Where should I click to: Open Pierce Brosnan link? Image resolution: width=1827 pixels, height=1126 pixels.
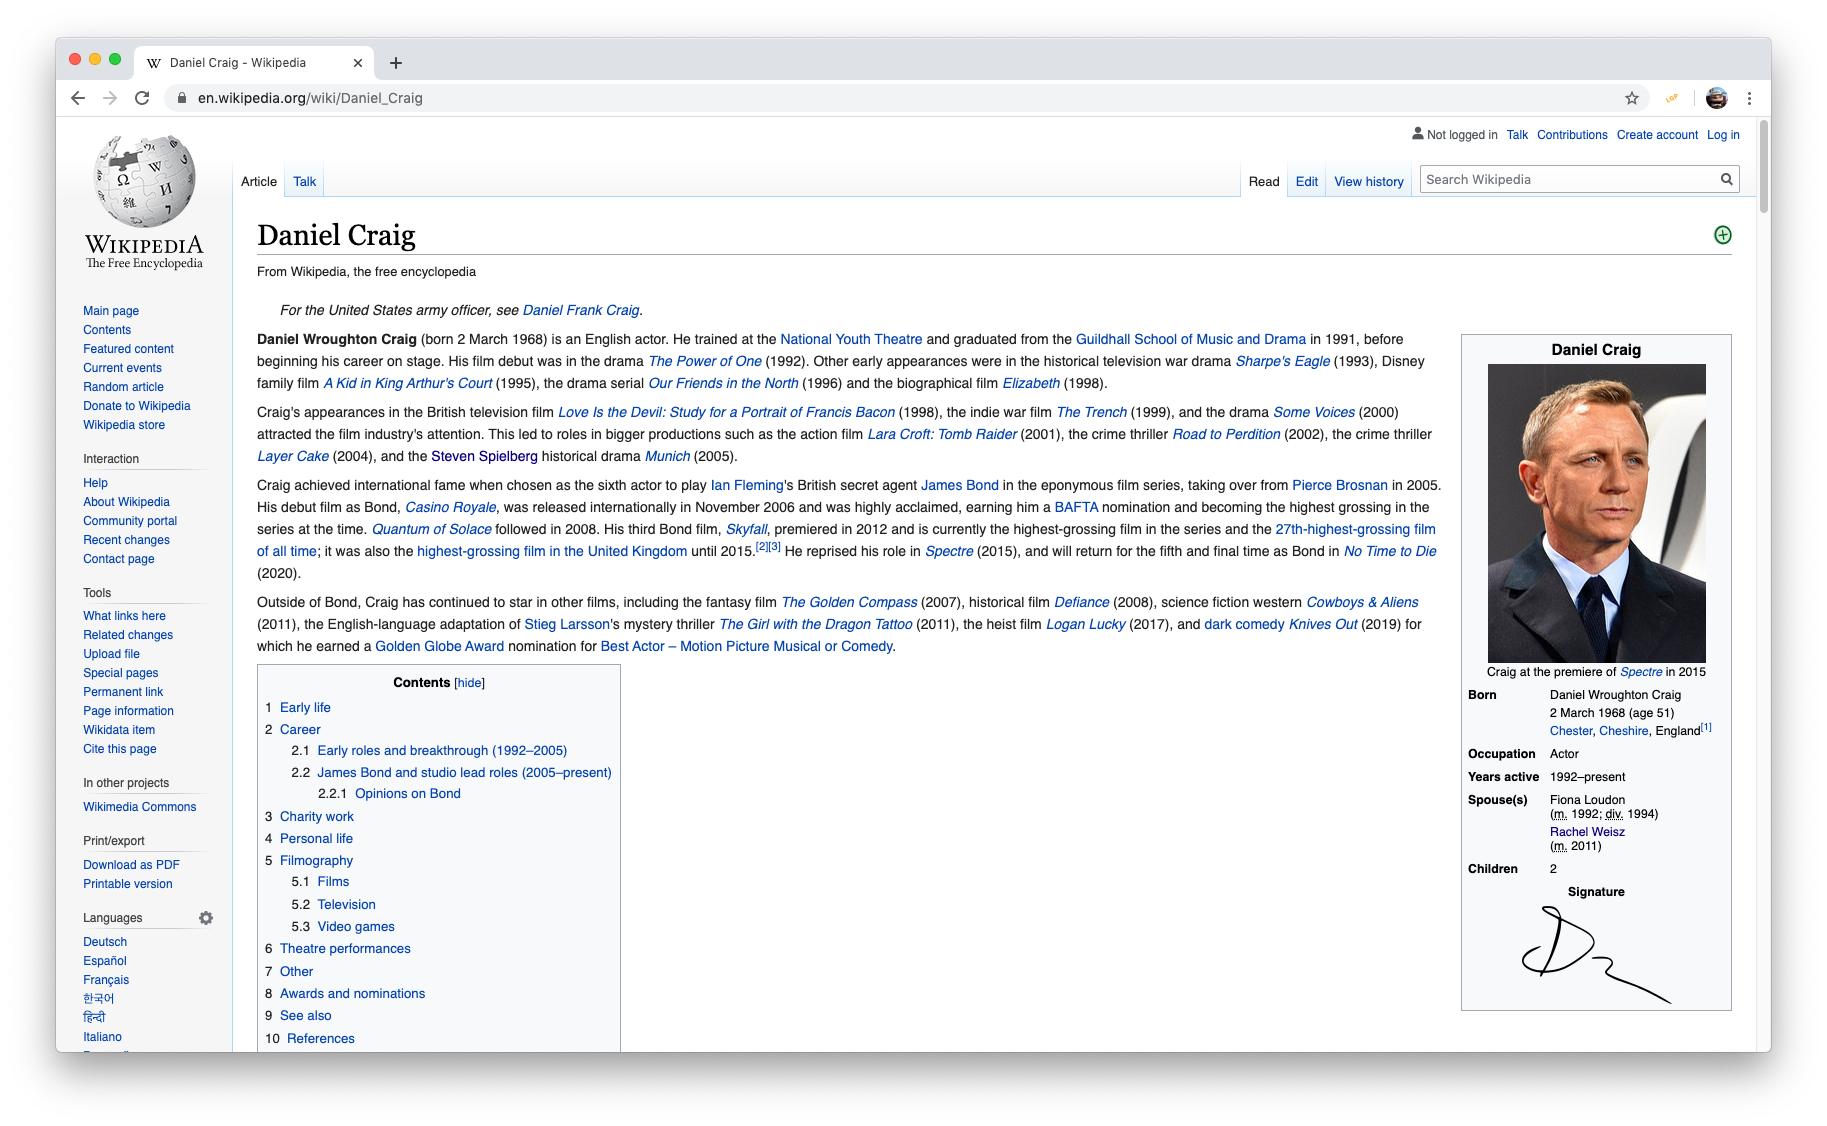coord(1340,485)
